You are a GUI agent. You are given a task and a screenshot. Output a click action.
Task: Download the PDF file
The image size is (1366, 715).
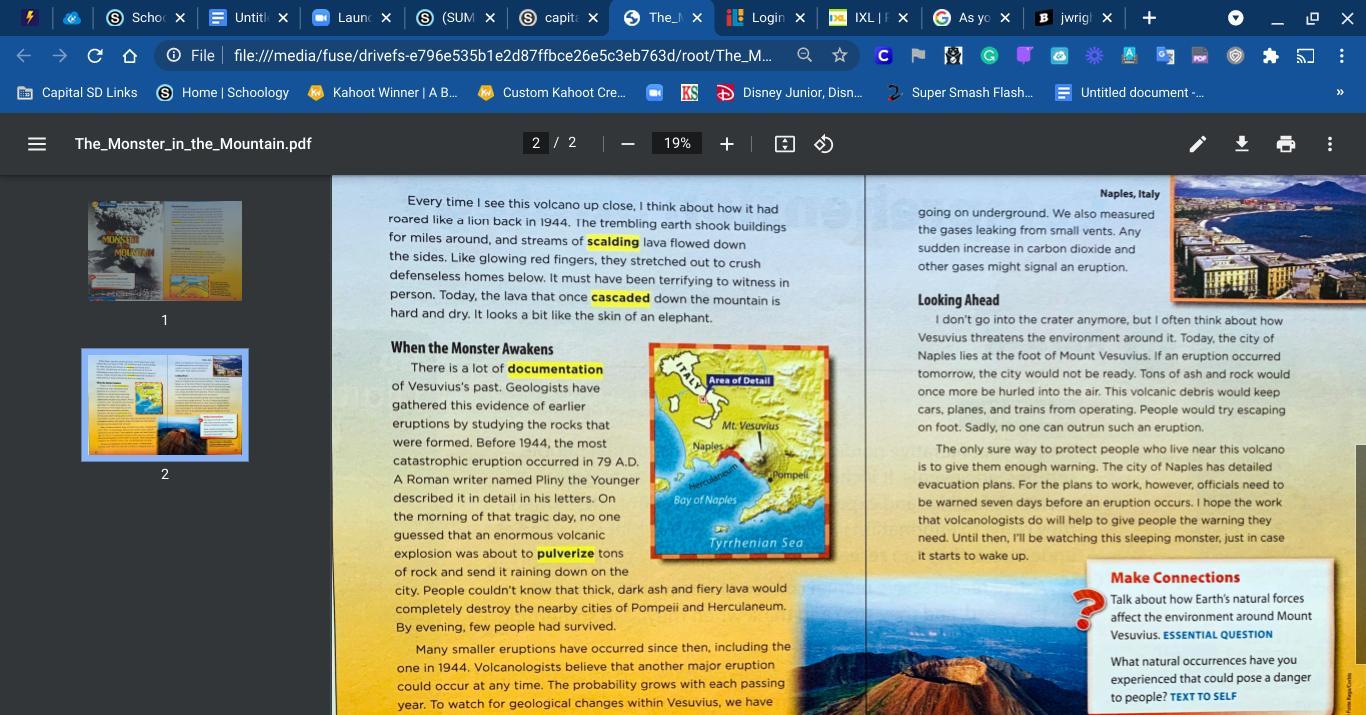(x=1241, y=144)
